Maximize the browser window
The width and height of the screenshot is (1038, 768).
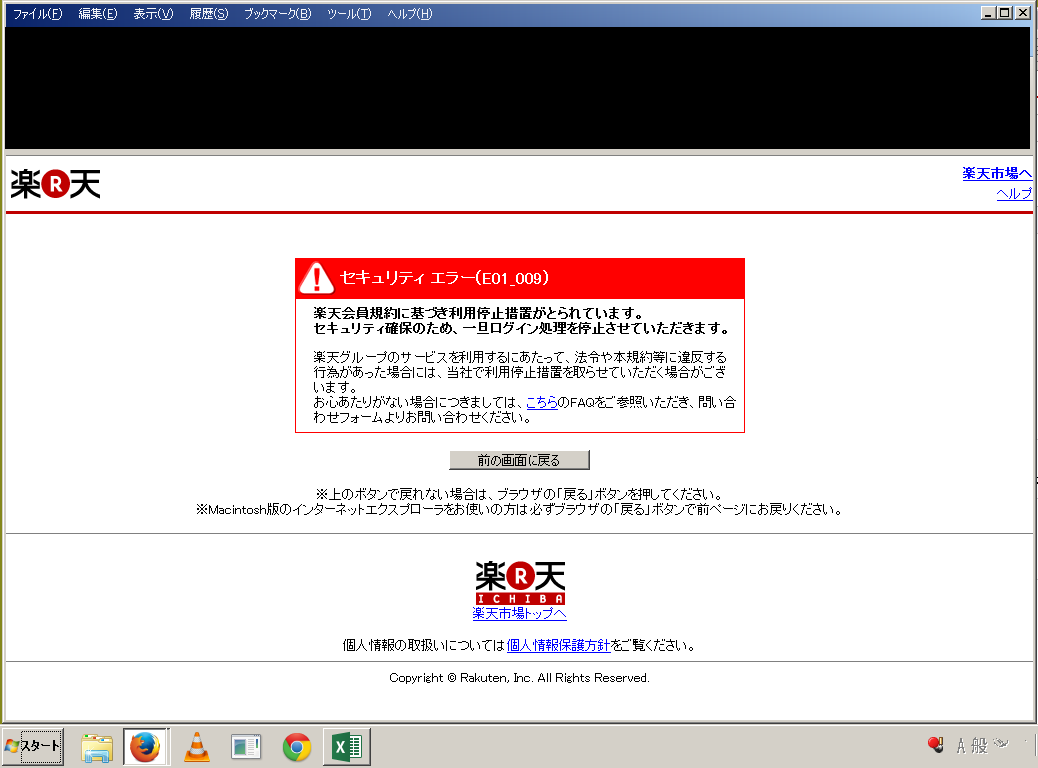tap(1004, 13)
